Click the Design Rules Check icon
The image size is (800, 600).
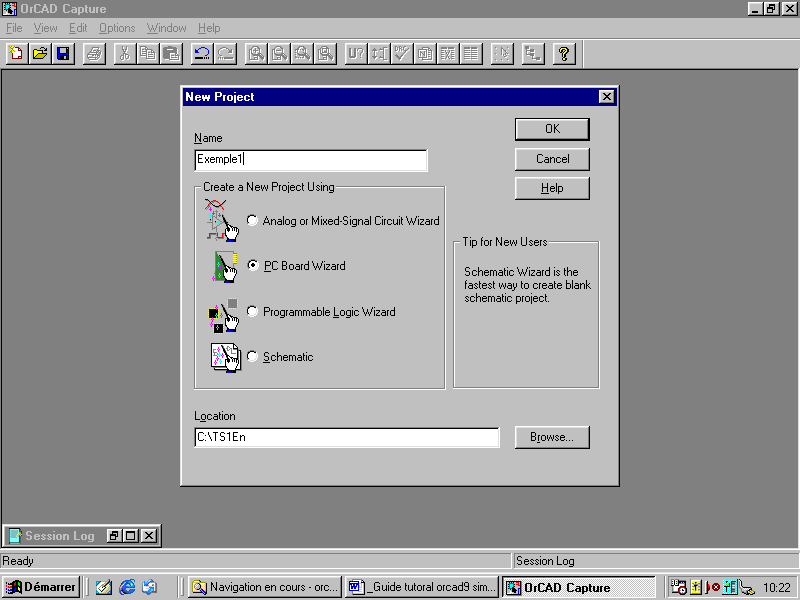(x=403, y=54)
